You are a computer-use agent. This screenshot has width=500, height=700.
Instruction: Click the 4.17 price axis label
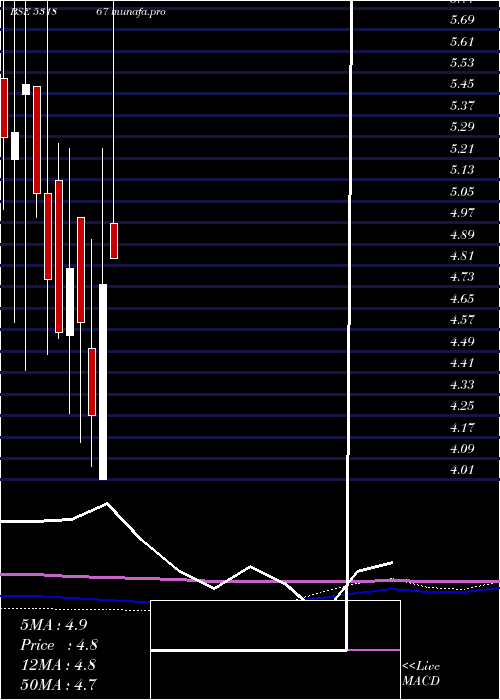coord(462,427)
